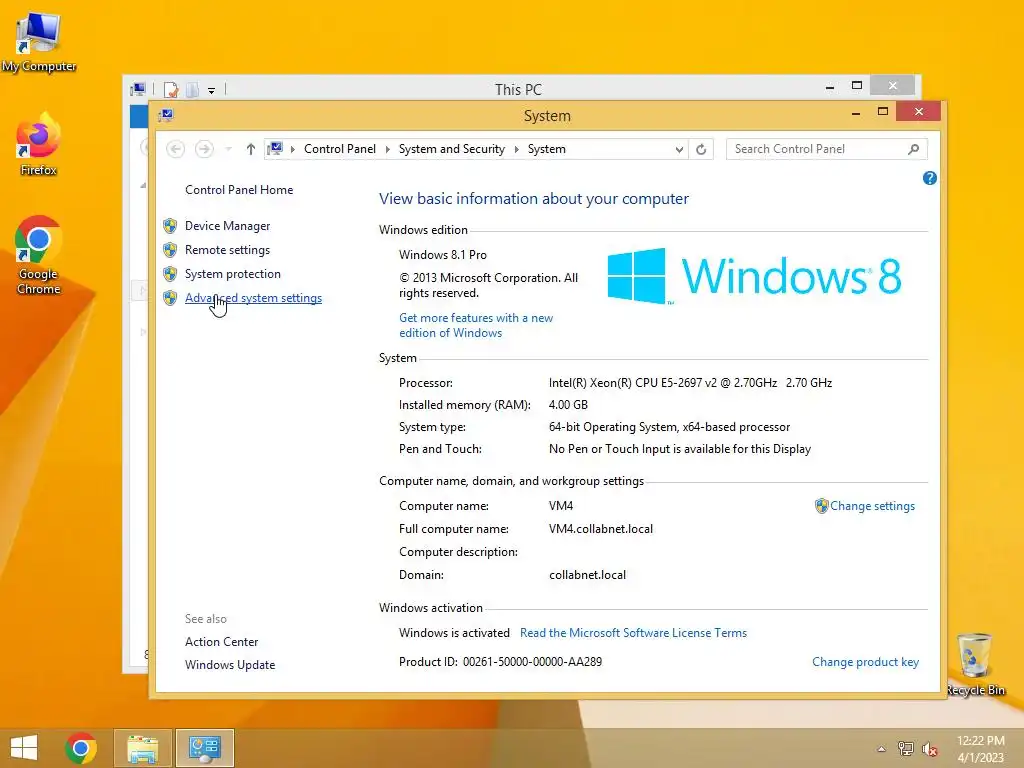Close the System window

[919, 112]
